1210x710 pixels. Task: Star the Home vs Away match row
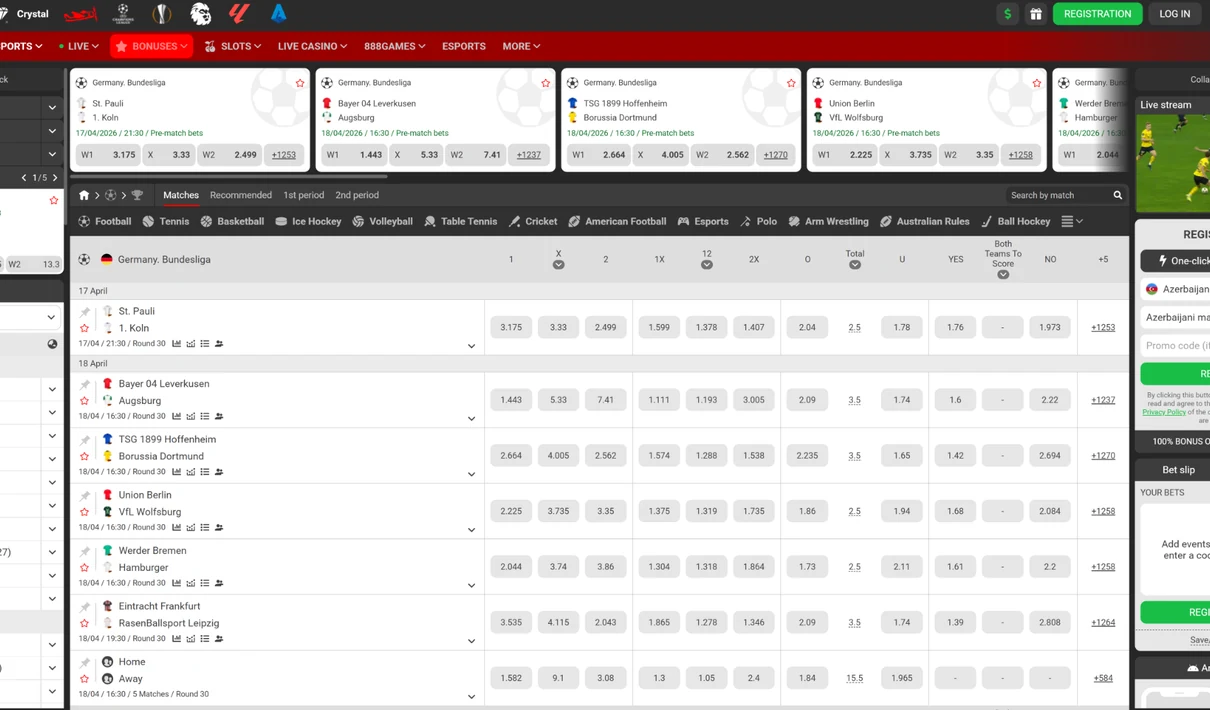click(x=85, y=679)
